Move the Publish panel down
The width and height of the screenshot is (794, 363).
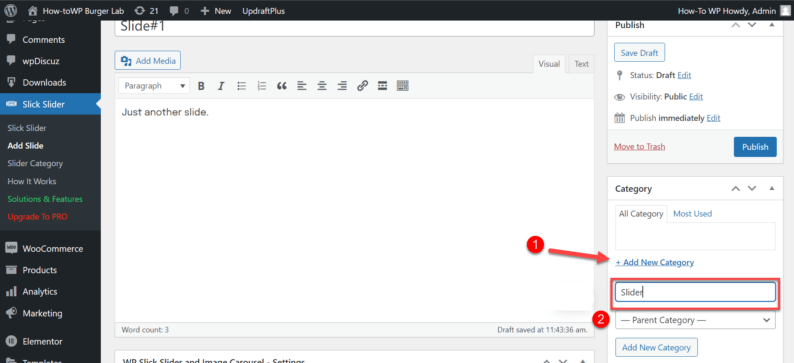tap(752, 25)
